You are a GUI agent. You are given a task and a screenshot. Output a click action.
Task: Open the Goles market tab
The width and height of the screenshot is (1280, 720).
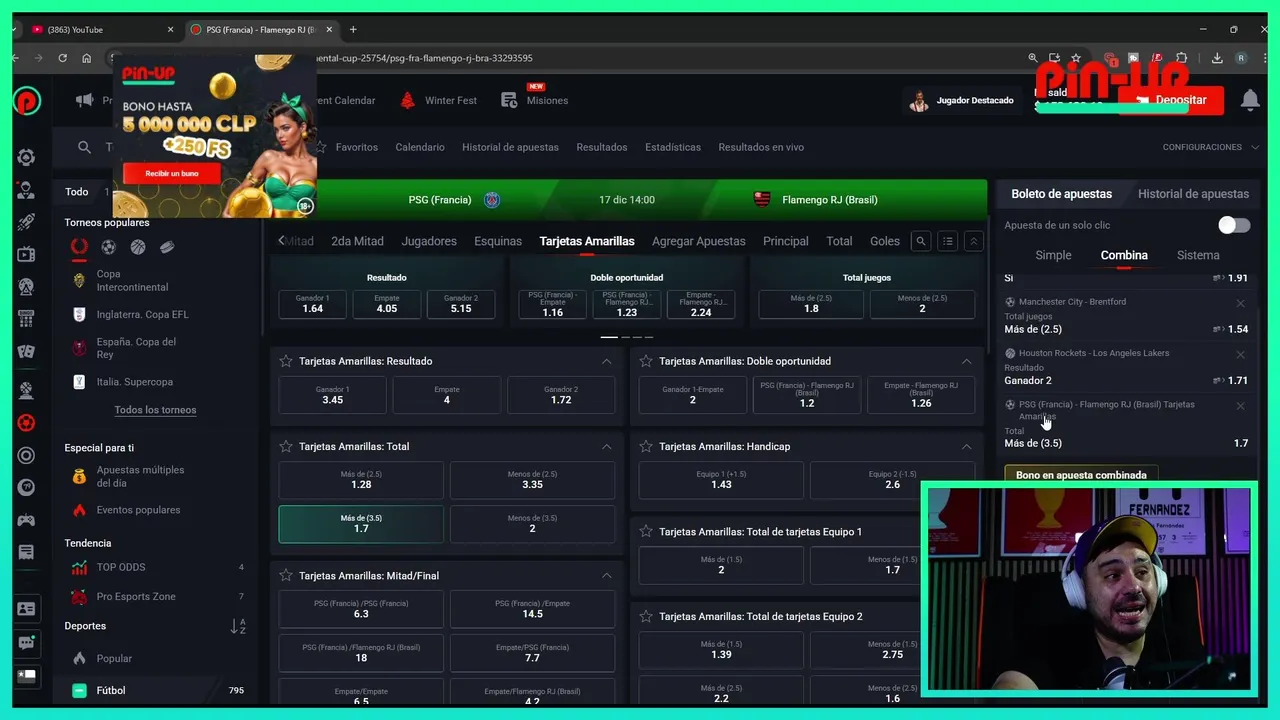click(885, 241)
